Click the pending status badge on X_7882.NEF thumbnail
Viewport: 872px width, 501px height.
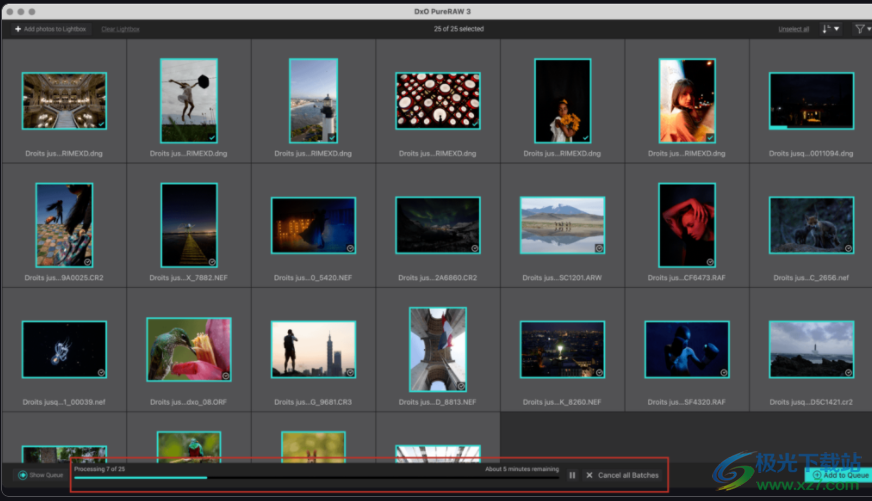(212, 262)
